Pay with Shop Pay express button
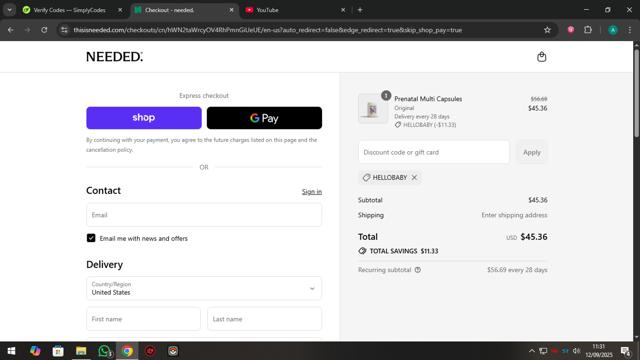The height and width of the screenshot is (360, 640). click(144, 118)
